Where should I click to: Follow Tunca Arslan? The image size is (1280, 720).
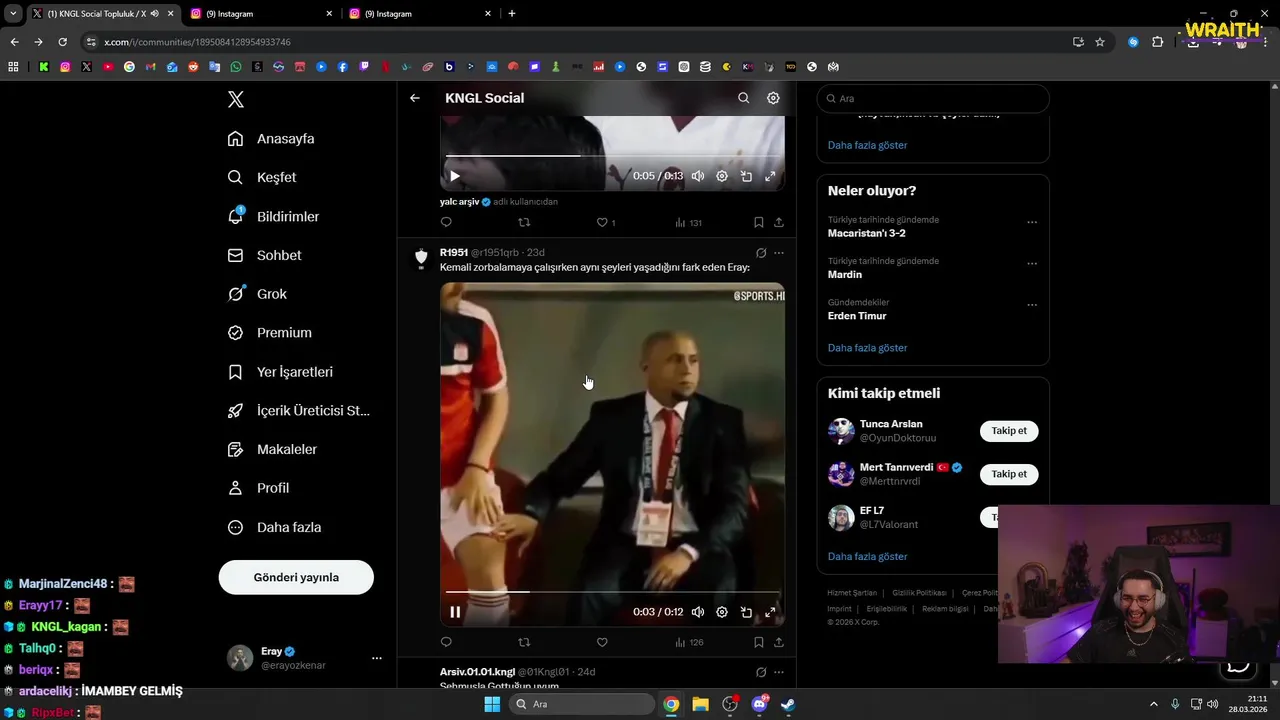click(1009, 431)
